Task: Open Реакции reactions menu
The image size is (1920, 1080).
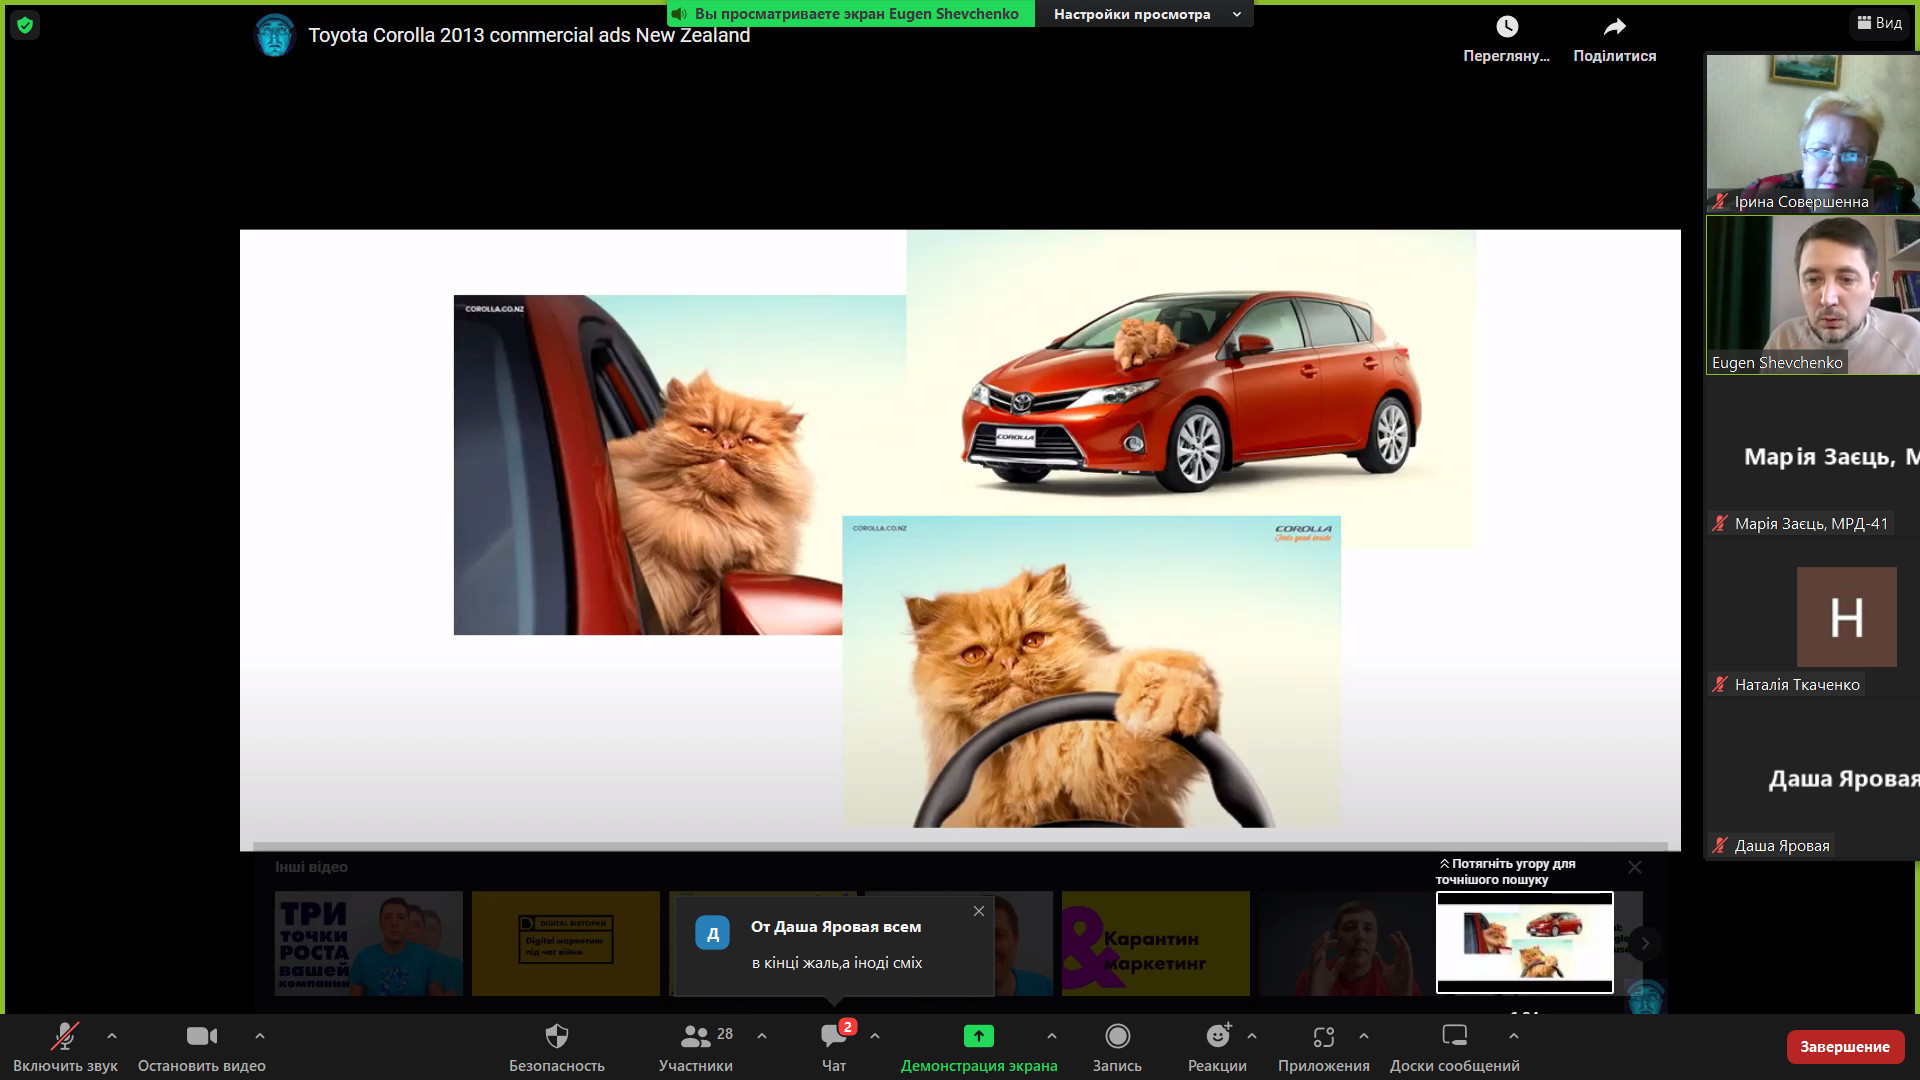Action: (1217, 1047)
